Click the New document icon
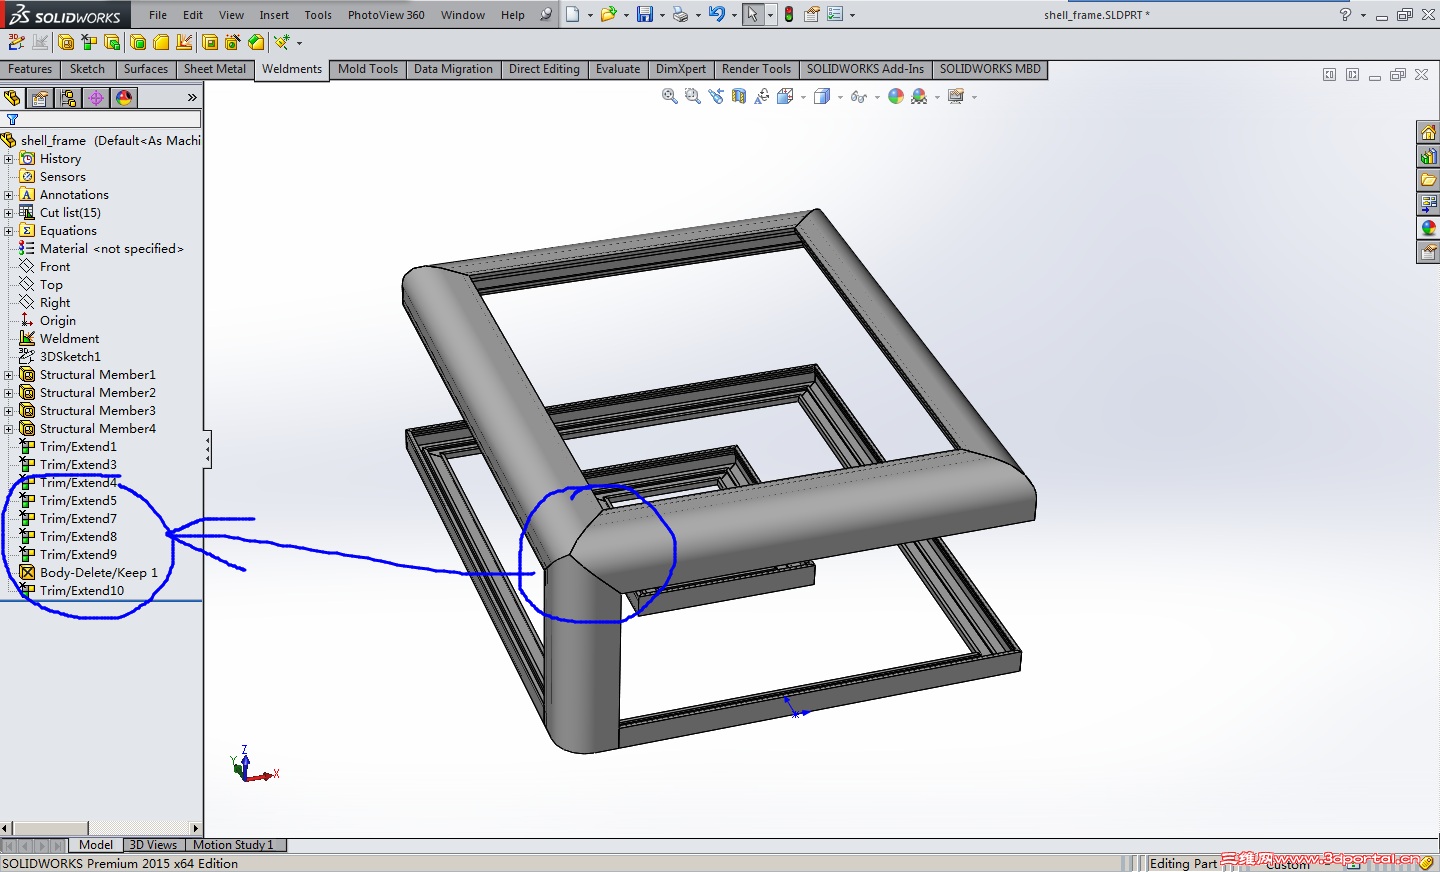Image resolution: width=1440 pixels, height=872 pixels. [573, 15]
